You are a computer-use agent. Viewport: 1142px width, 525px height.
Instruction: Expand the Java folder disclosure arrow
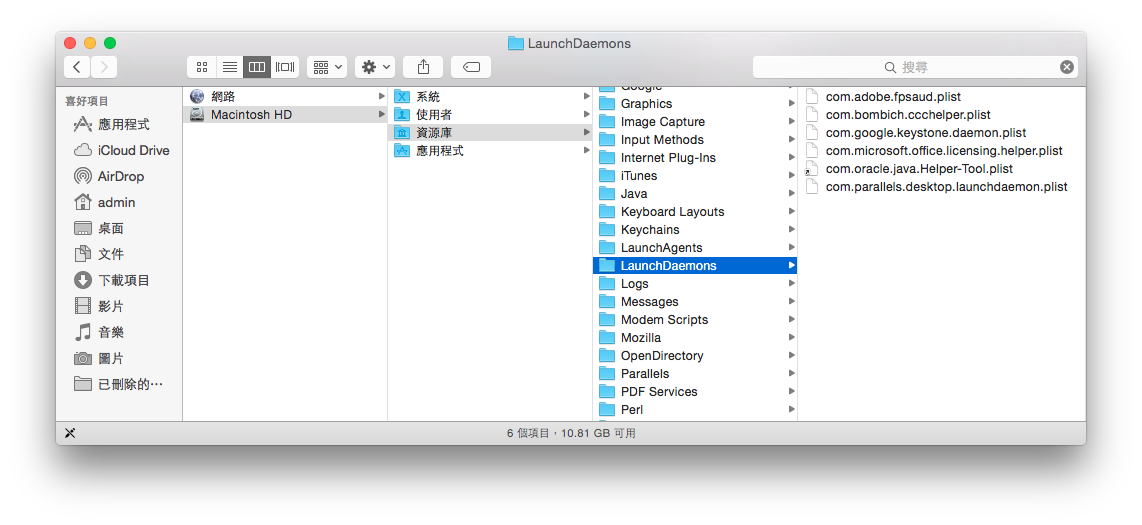[791, 194]
